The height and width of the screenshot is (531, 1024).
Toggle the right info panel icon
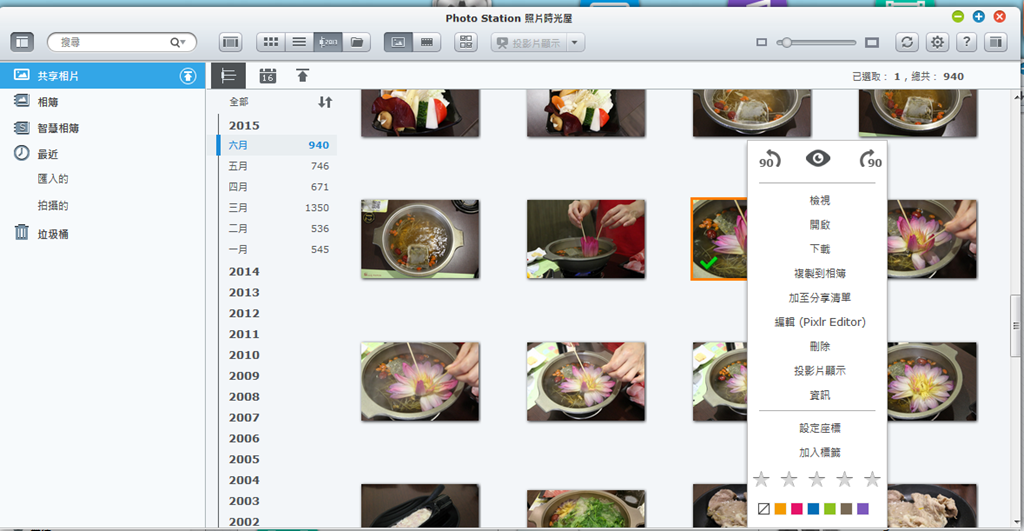[995, 42]
